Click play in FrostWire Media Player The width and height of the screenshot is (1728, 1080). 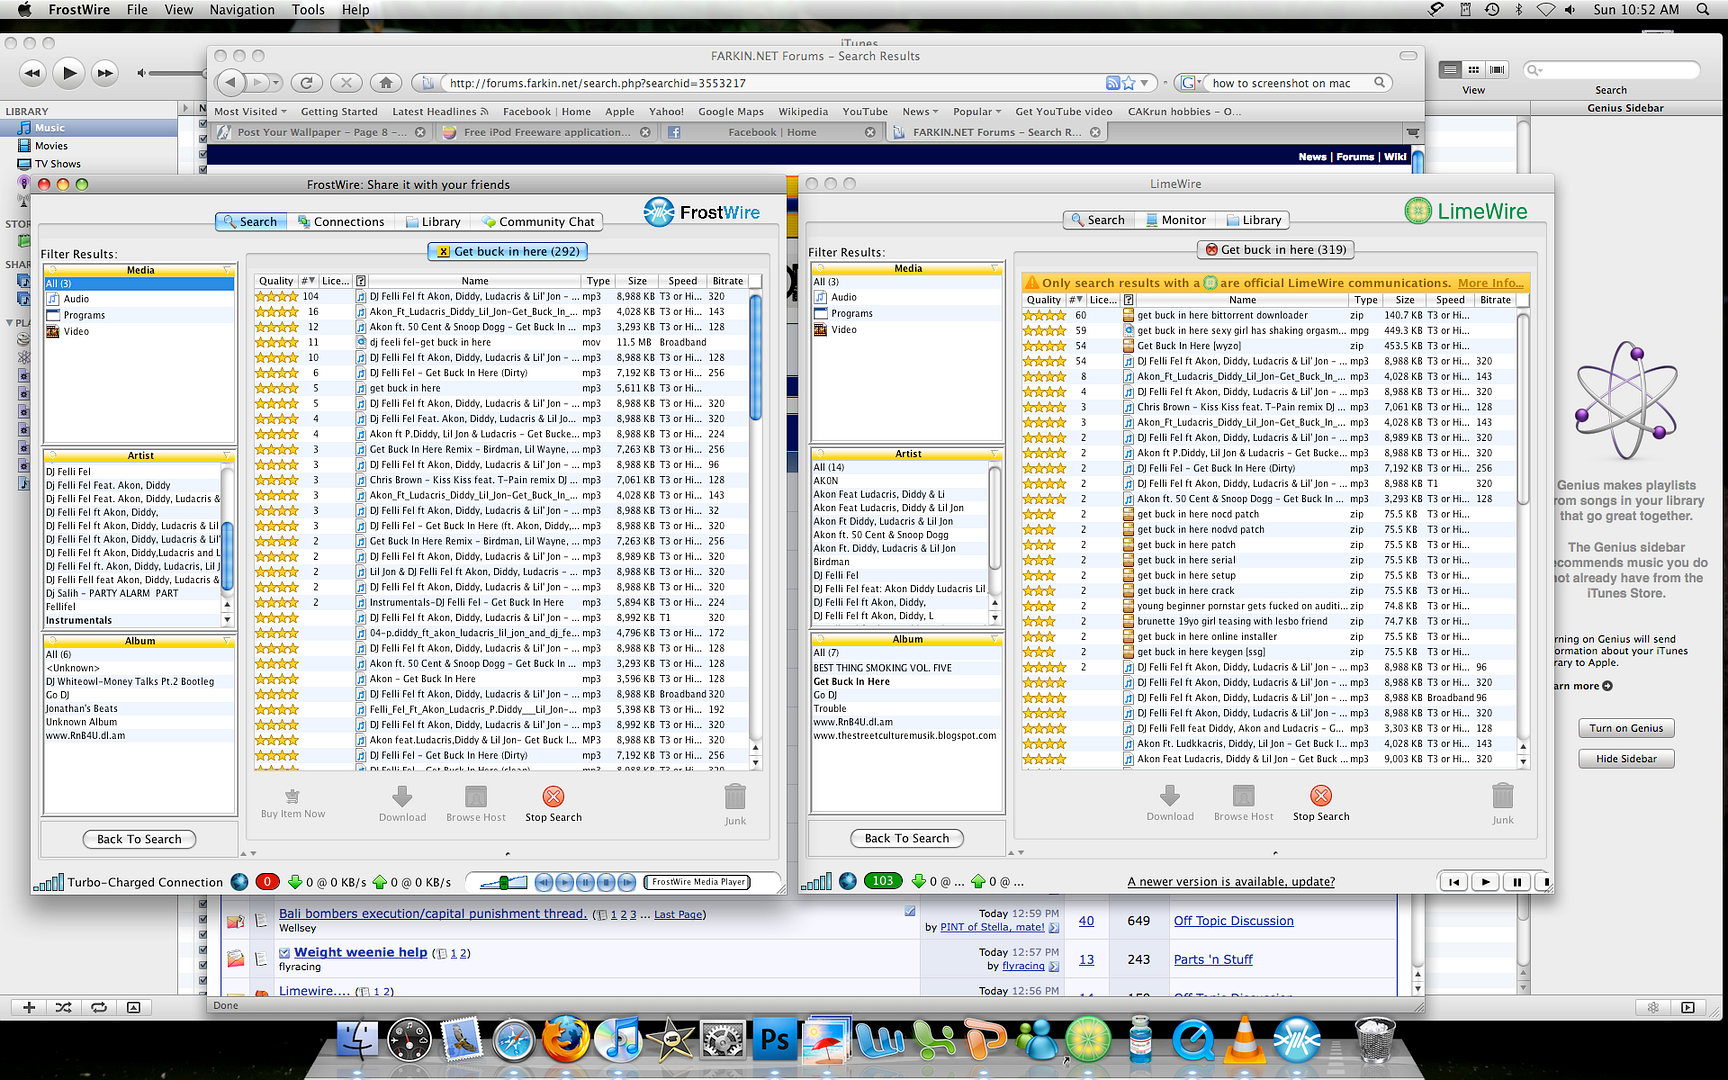click(565, 882)
